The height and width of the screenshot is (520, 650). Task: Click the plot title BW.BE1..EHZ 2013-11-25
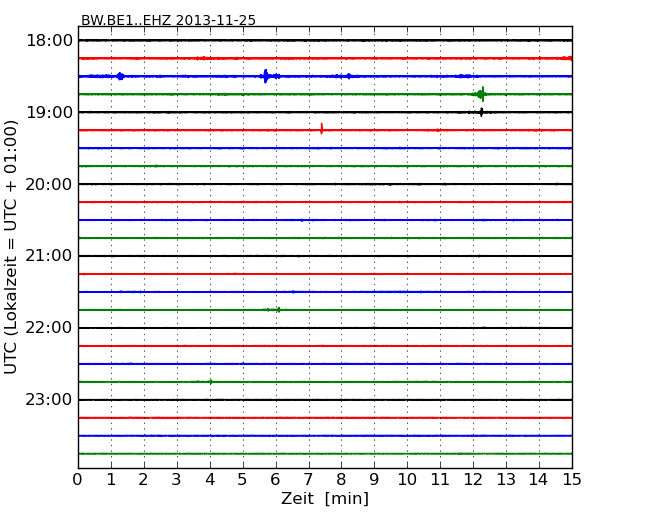(168, 20)
